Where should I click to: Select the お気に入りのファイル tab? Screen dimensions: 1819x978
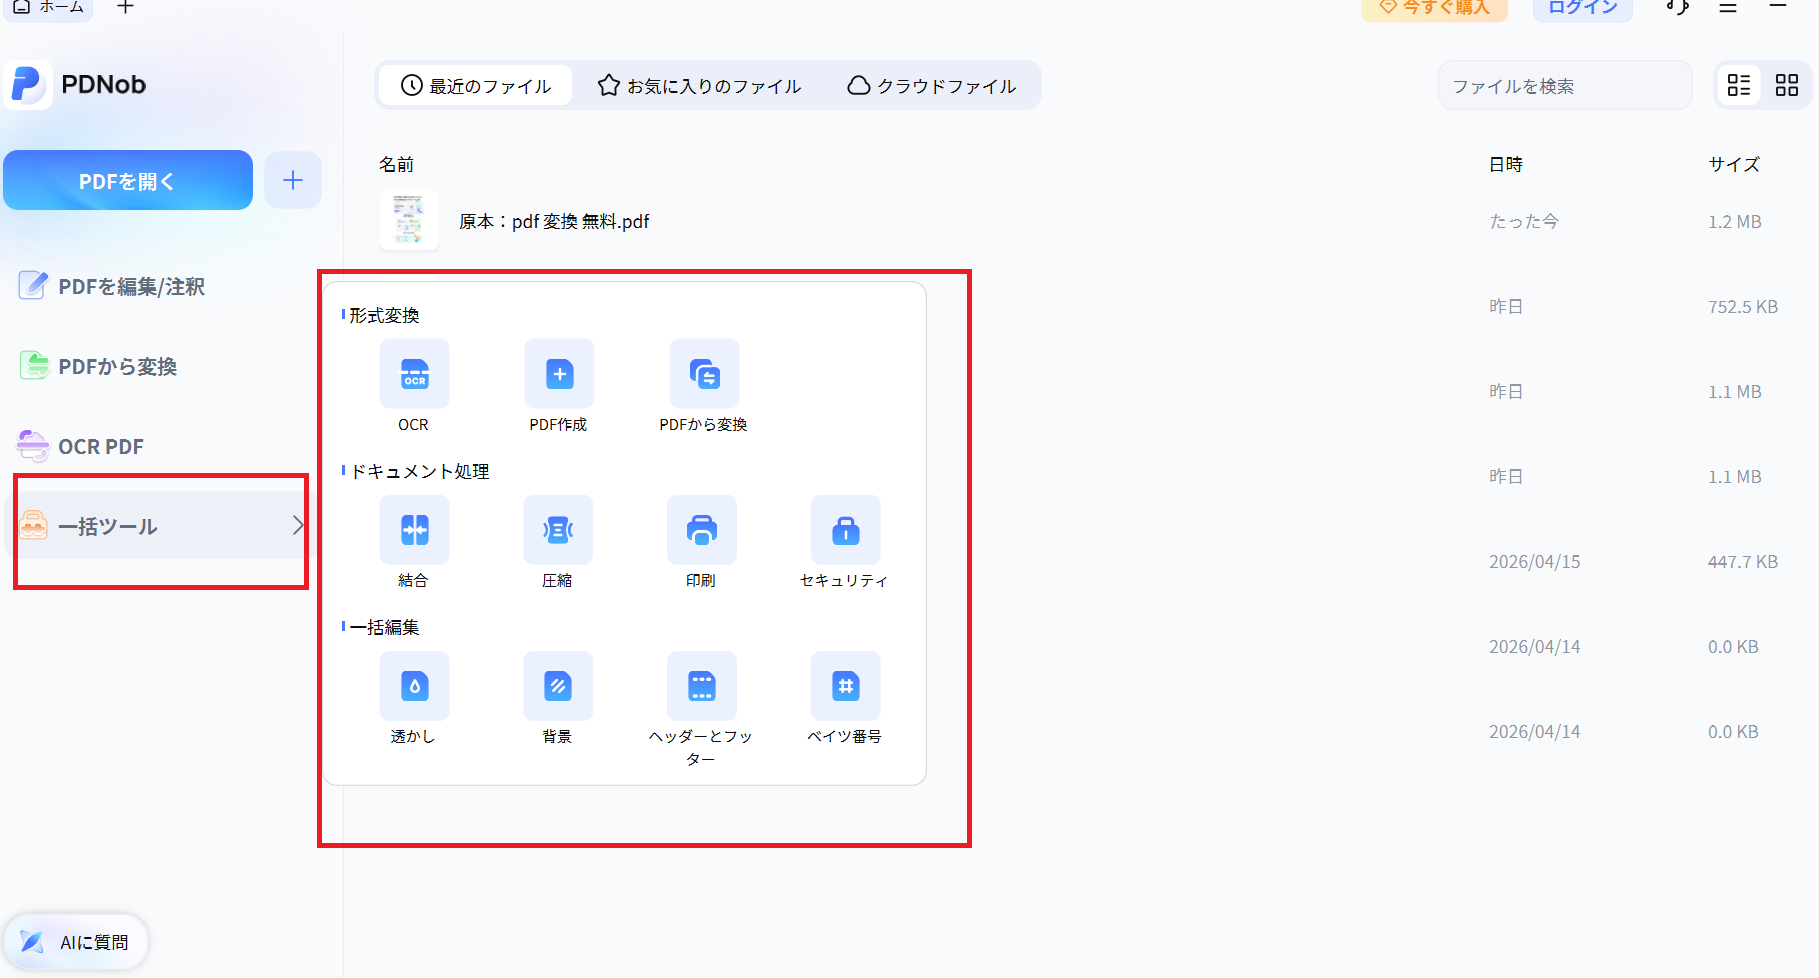click(x=699, y=86)
